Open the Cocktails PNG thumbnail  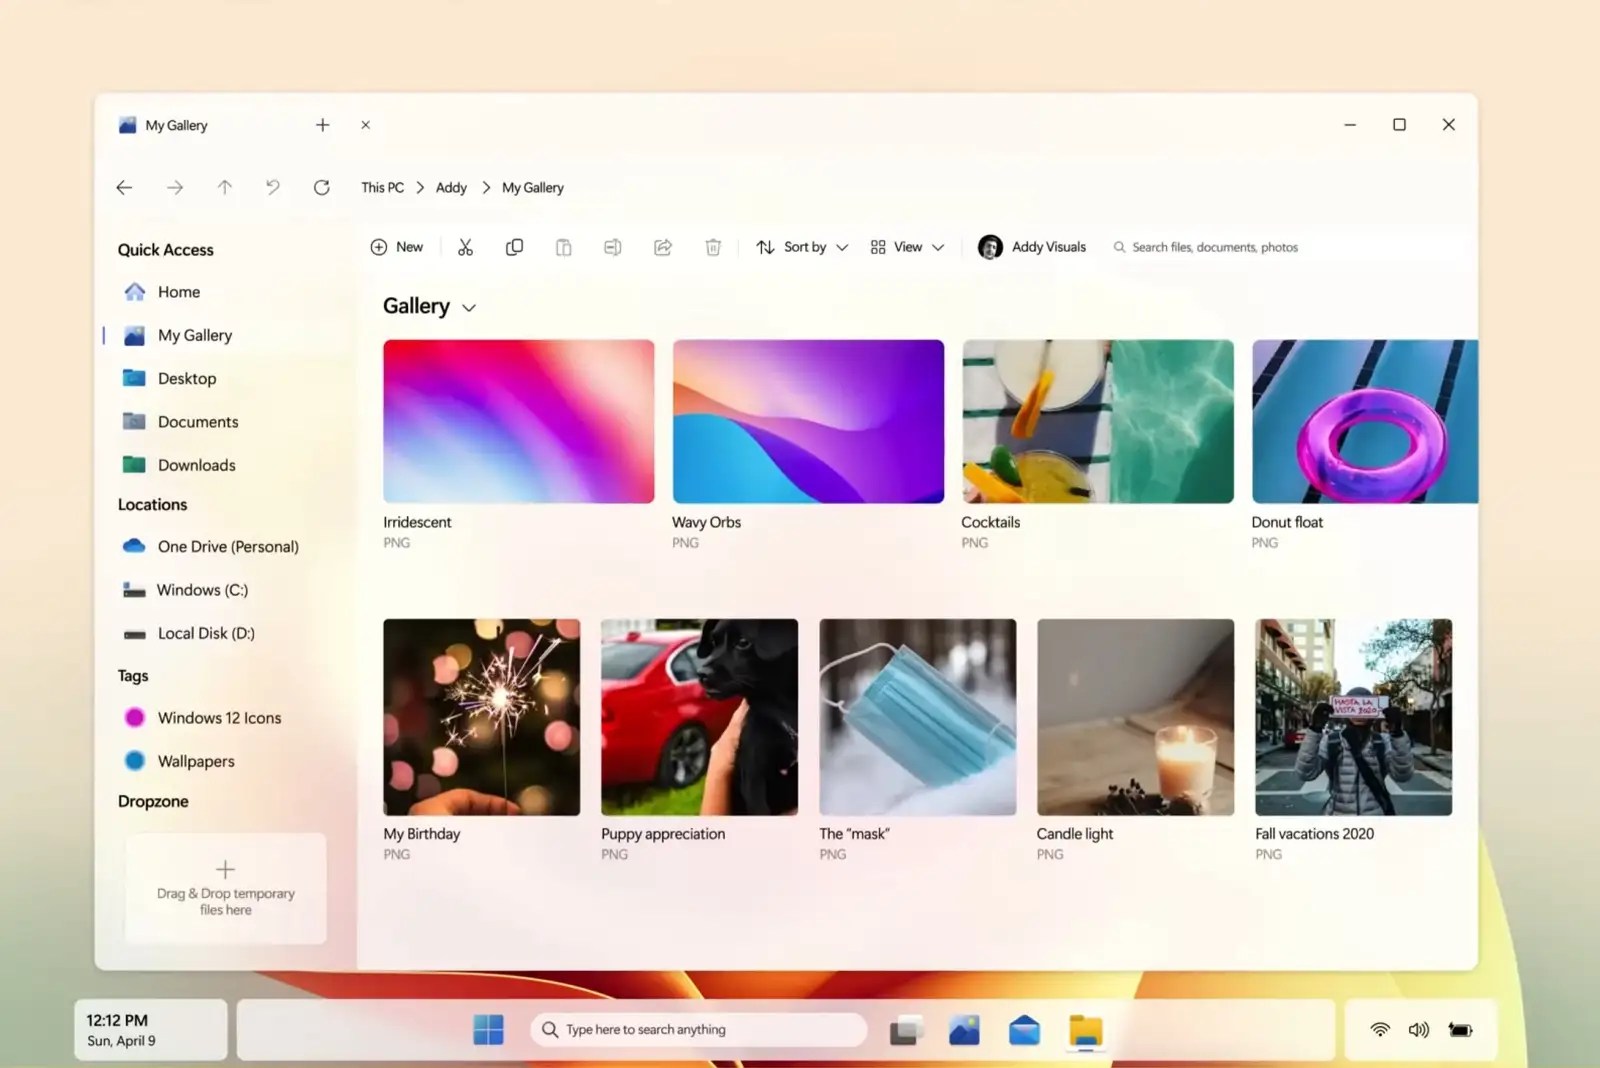[1096, 420]
